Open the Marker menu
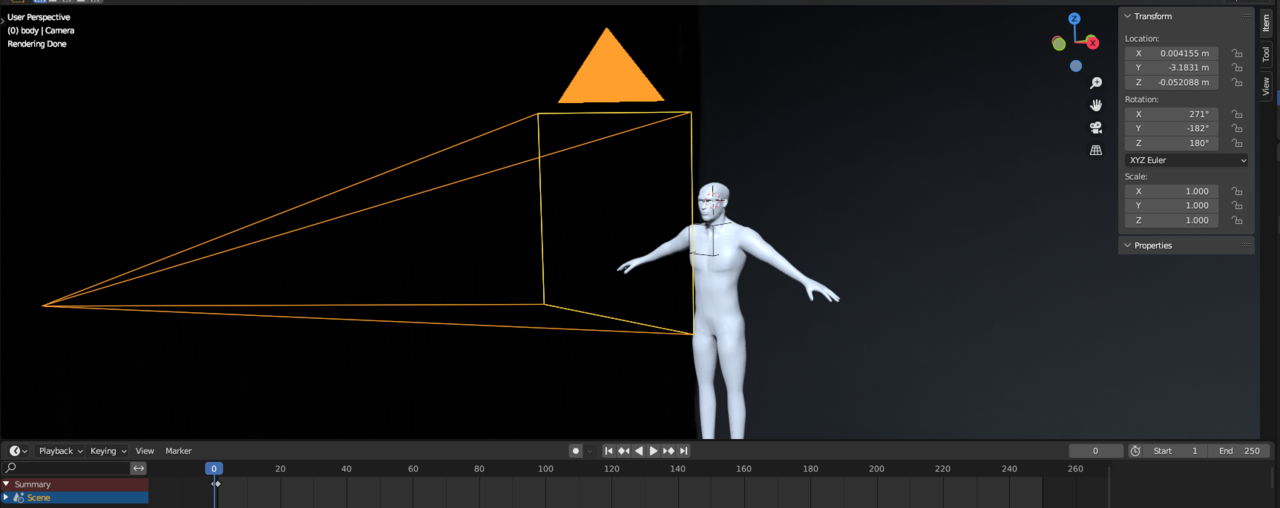The width and height of the screenshot is (1280, 508). [x=178, y=451]
